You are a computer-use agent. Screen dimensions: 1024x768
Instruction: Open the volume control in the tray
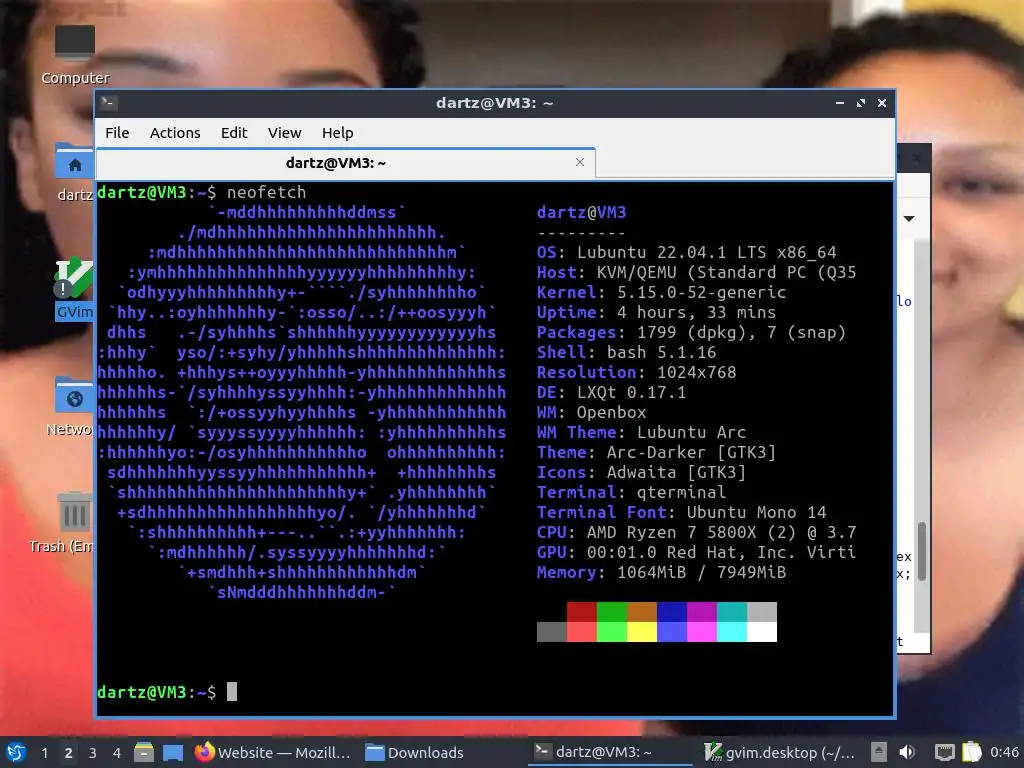pyautogui.click(x=907, y=752)
